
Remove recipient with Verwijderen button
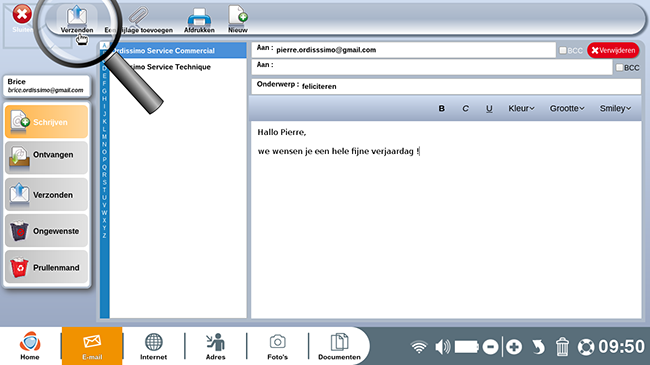tap(613, 50)
